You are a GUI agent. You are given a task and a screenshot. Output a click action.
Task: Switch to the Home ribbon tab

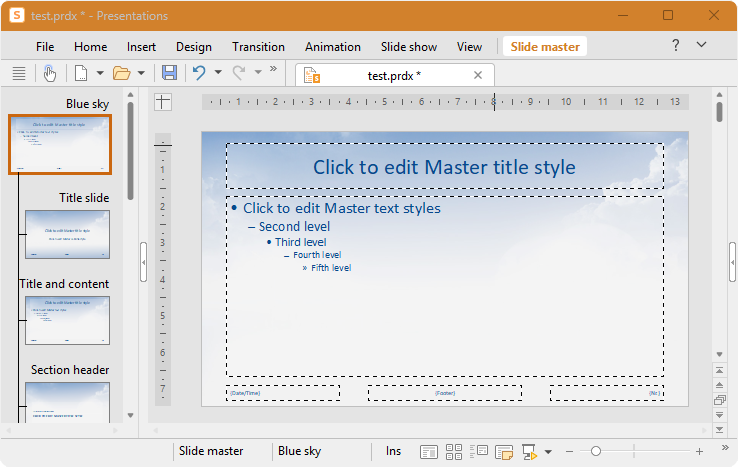pyautogui.click(x=90, y=47)
